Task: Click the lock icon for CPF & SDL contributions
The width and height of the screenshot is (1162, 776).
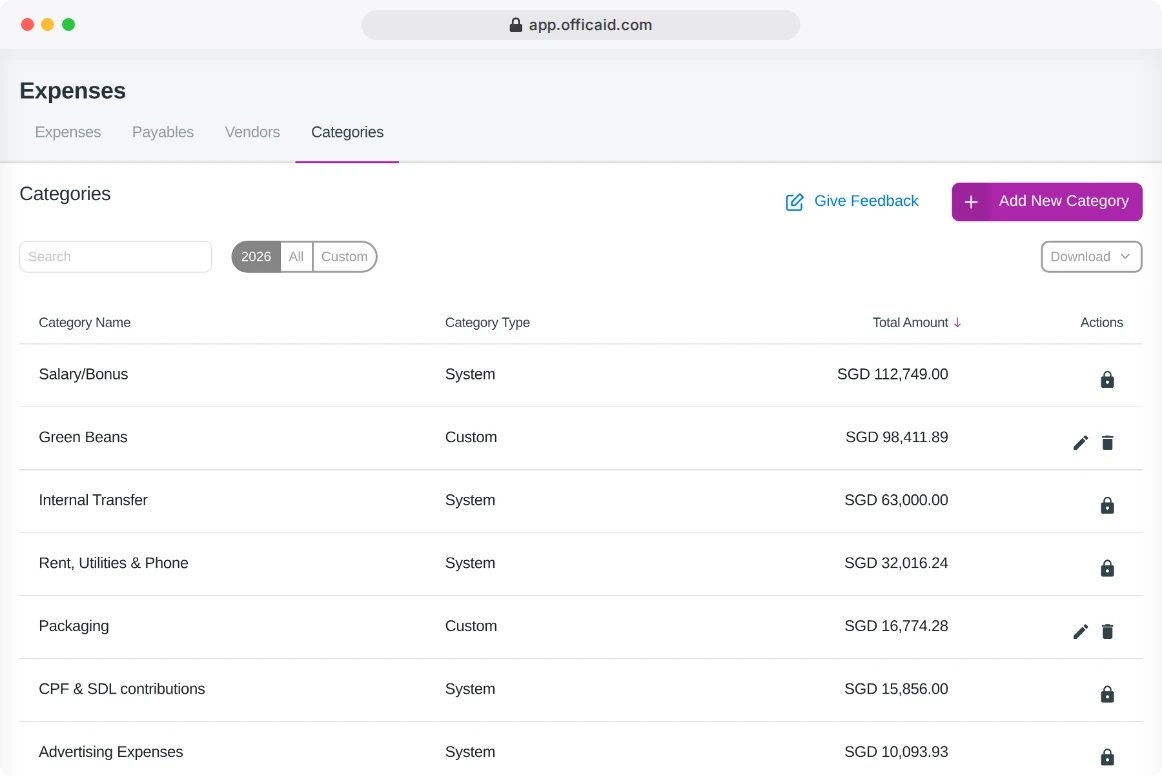Action: click(1107, 694)
